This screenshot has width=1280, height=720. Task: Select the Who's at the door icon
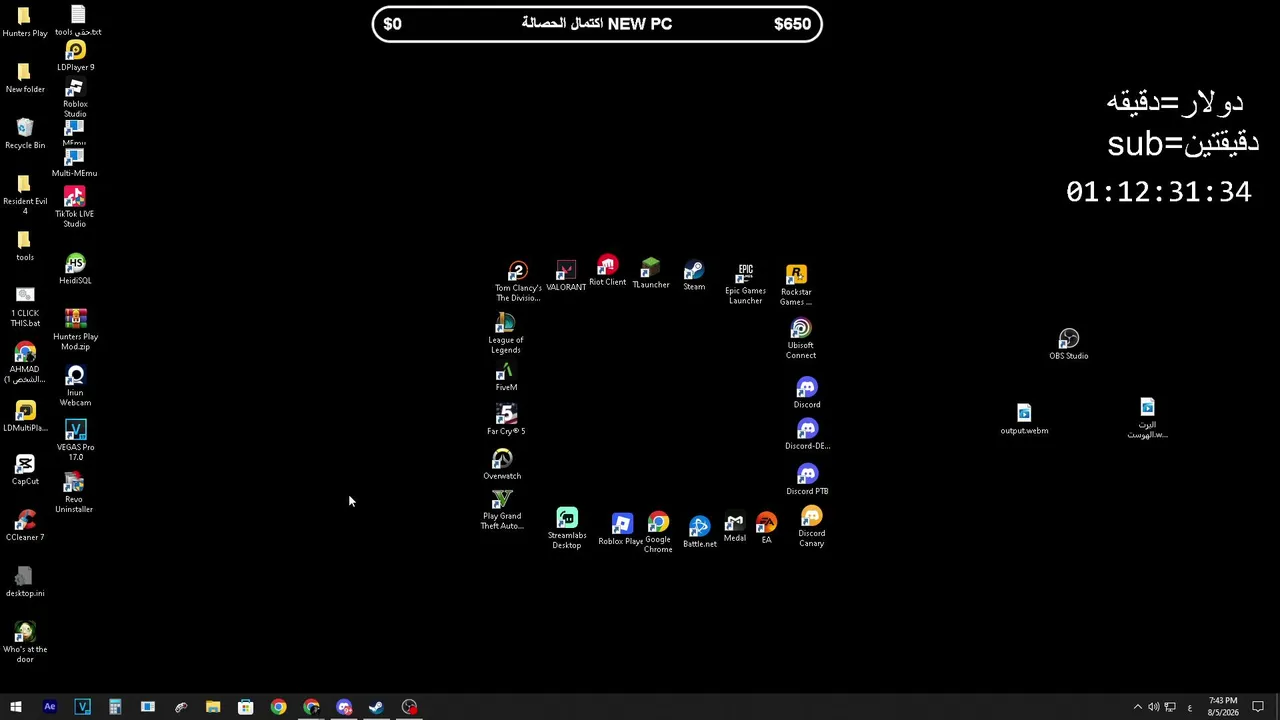25,643
